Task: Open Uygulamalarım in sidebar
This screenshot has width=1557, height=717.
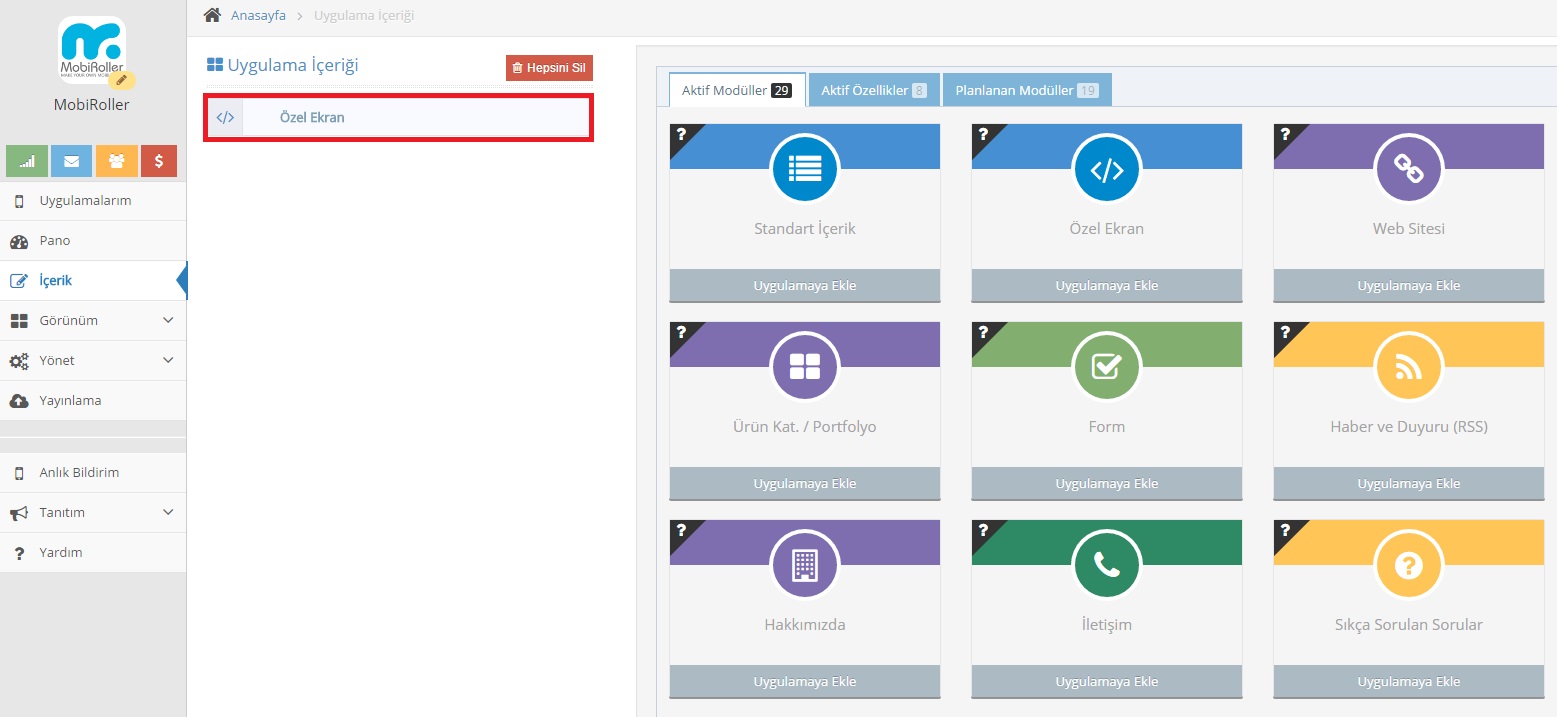Action: pos(93,201)
